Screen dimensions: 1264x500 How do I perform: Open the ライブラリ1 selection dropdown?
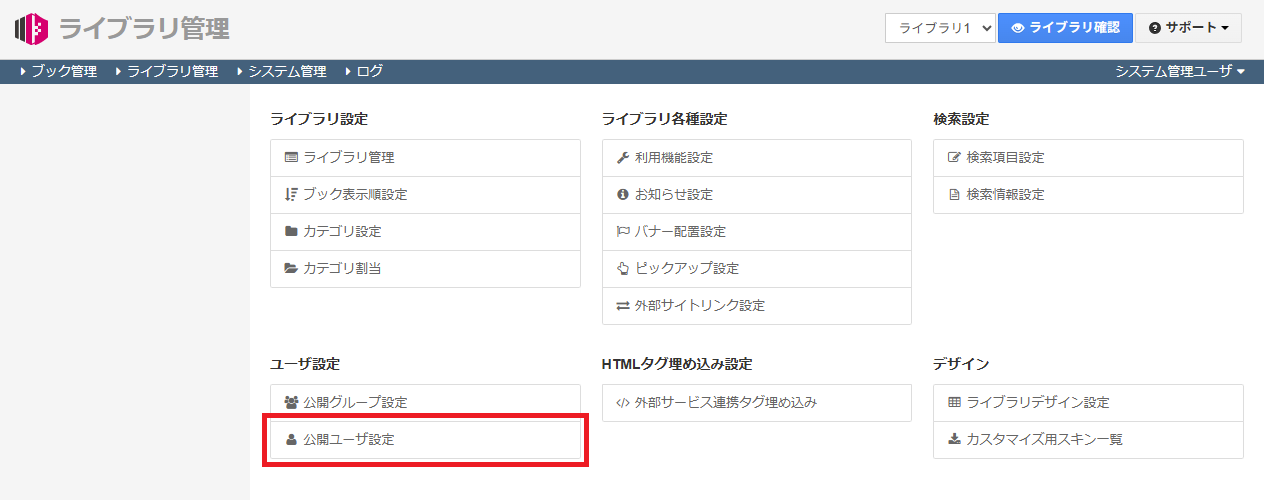click(939, 28)
